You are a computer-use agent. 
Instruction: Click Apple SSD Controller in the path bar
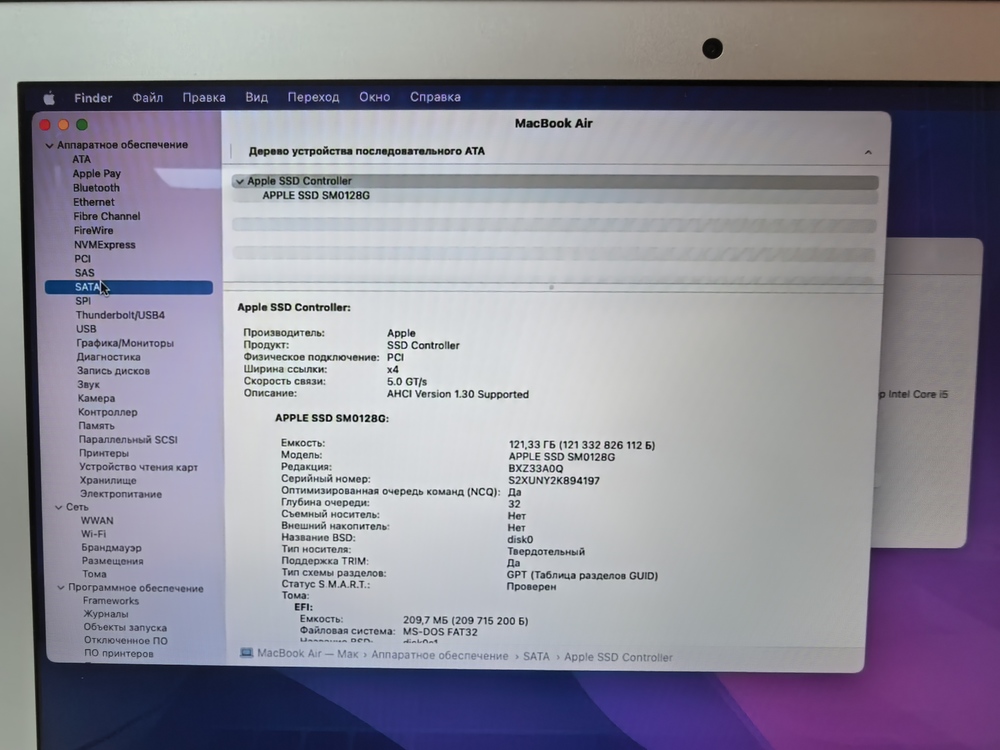[x=619, y=657]
